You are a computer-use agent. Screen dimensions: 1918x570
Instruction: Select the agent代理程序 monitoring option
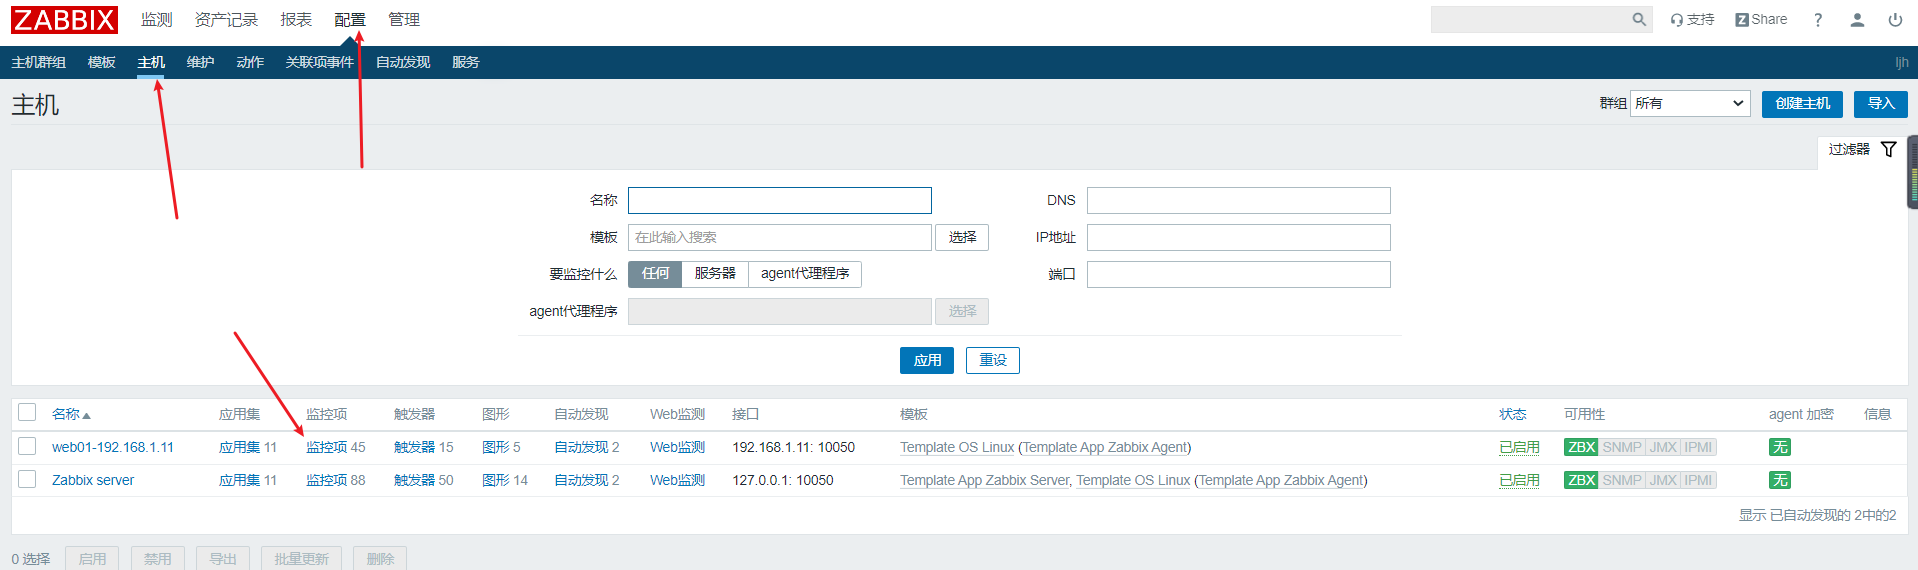tap(805, 274)
